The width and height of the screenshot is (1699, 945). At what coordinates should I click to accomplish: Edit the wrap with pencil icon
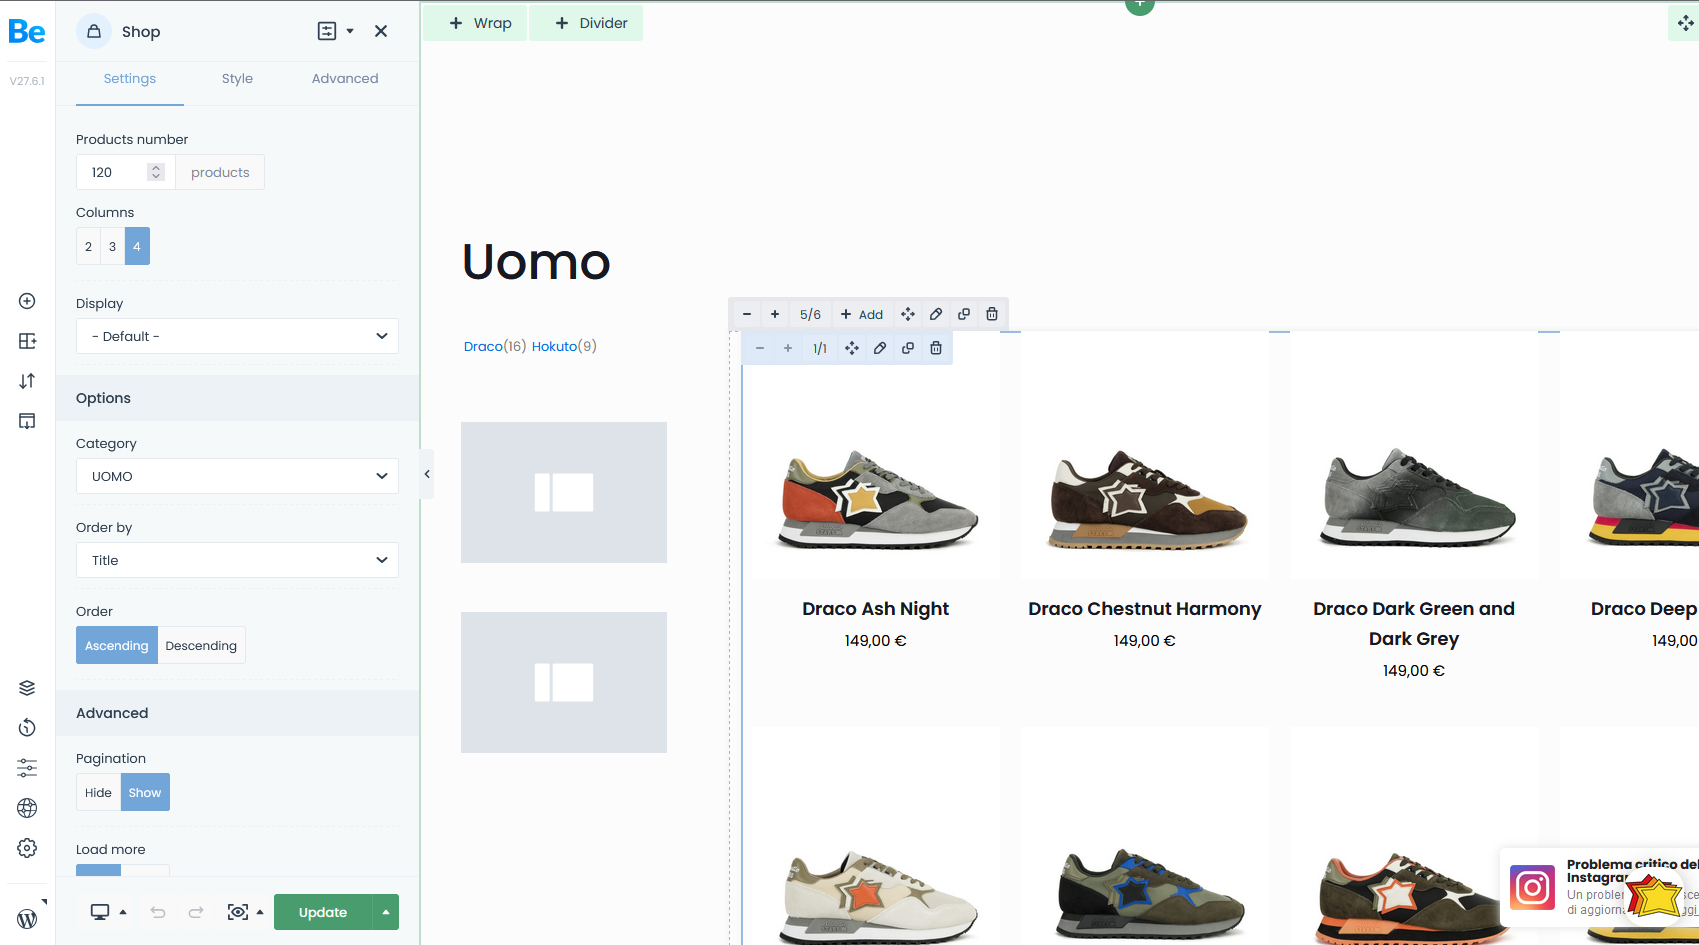[x=936, y=314]
